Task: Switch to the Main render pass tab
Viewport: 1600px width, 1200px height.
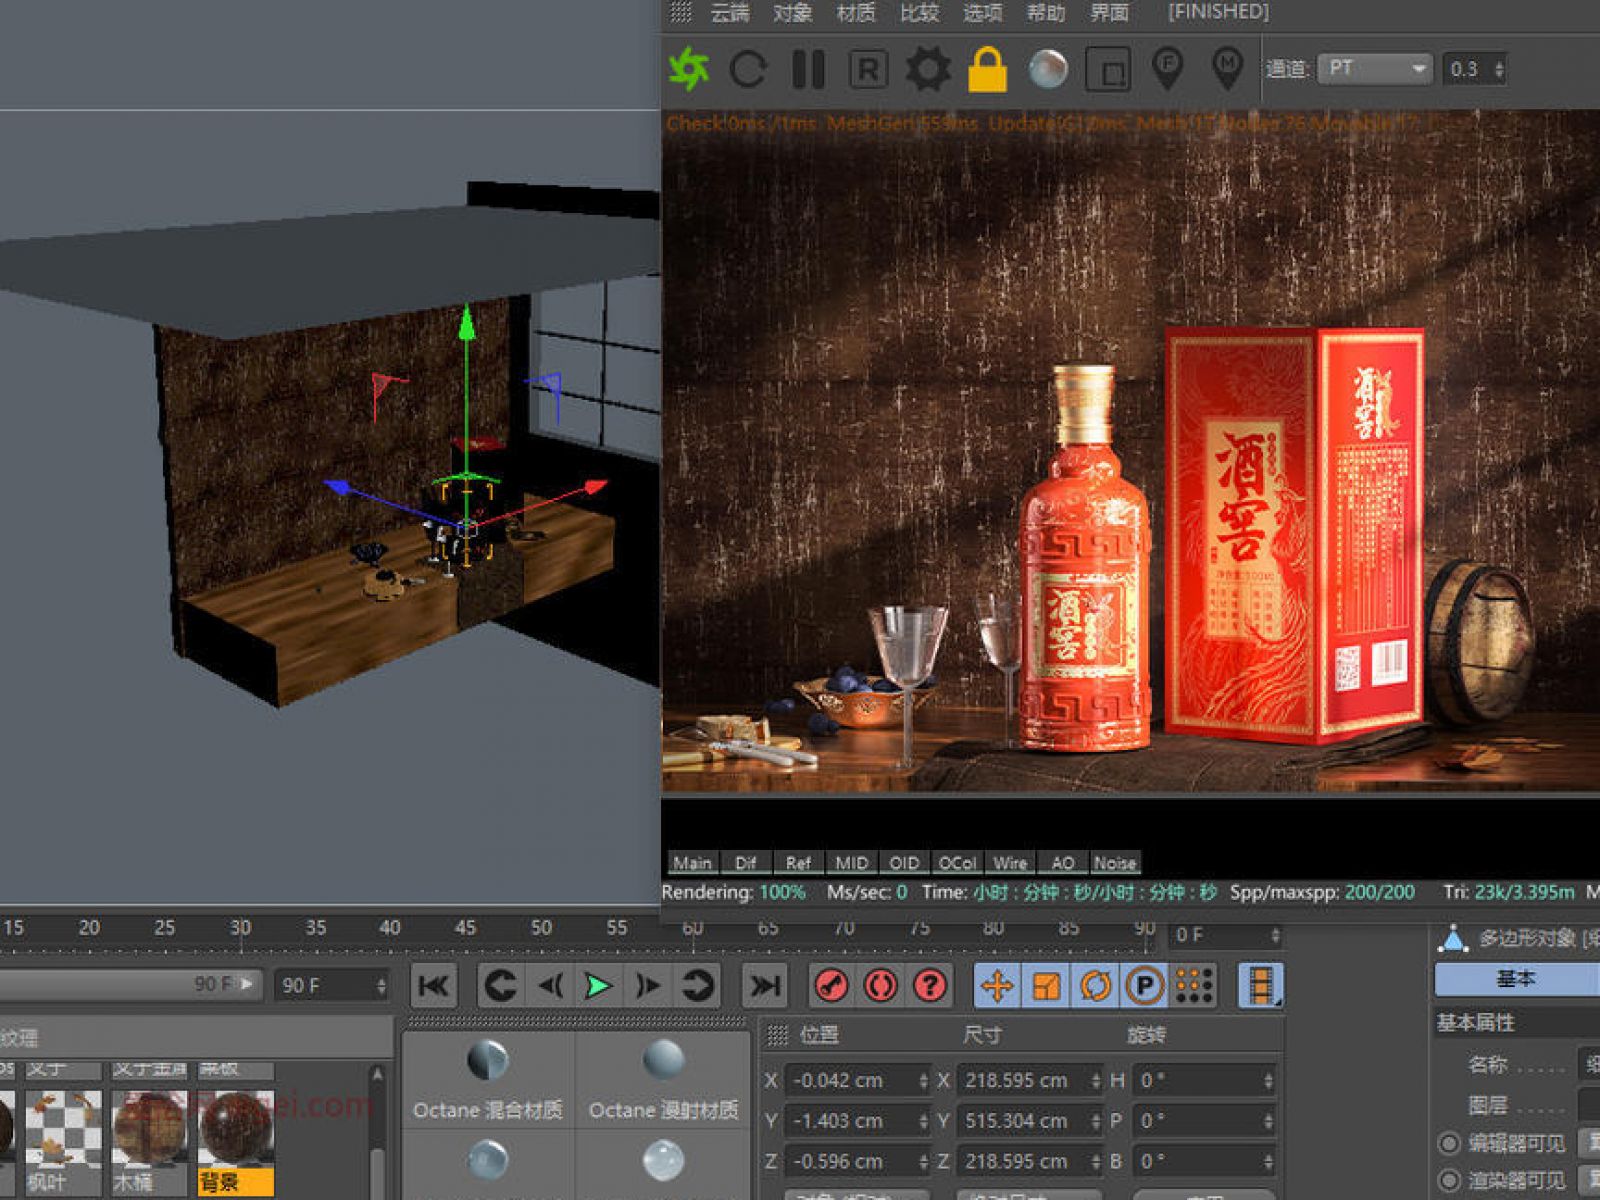Action: [x=692, y=862]
